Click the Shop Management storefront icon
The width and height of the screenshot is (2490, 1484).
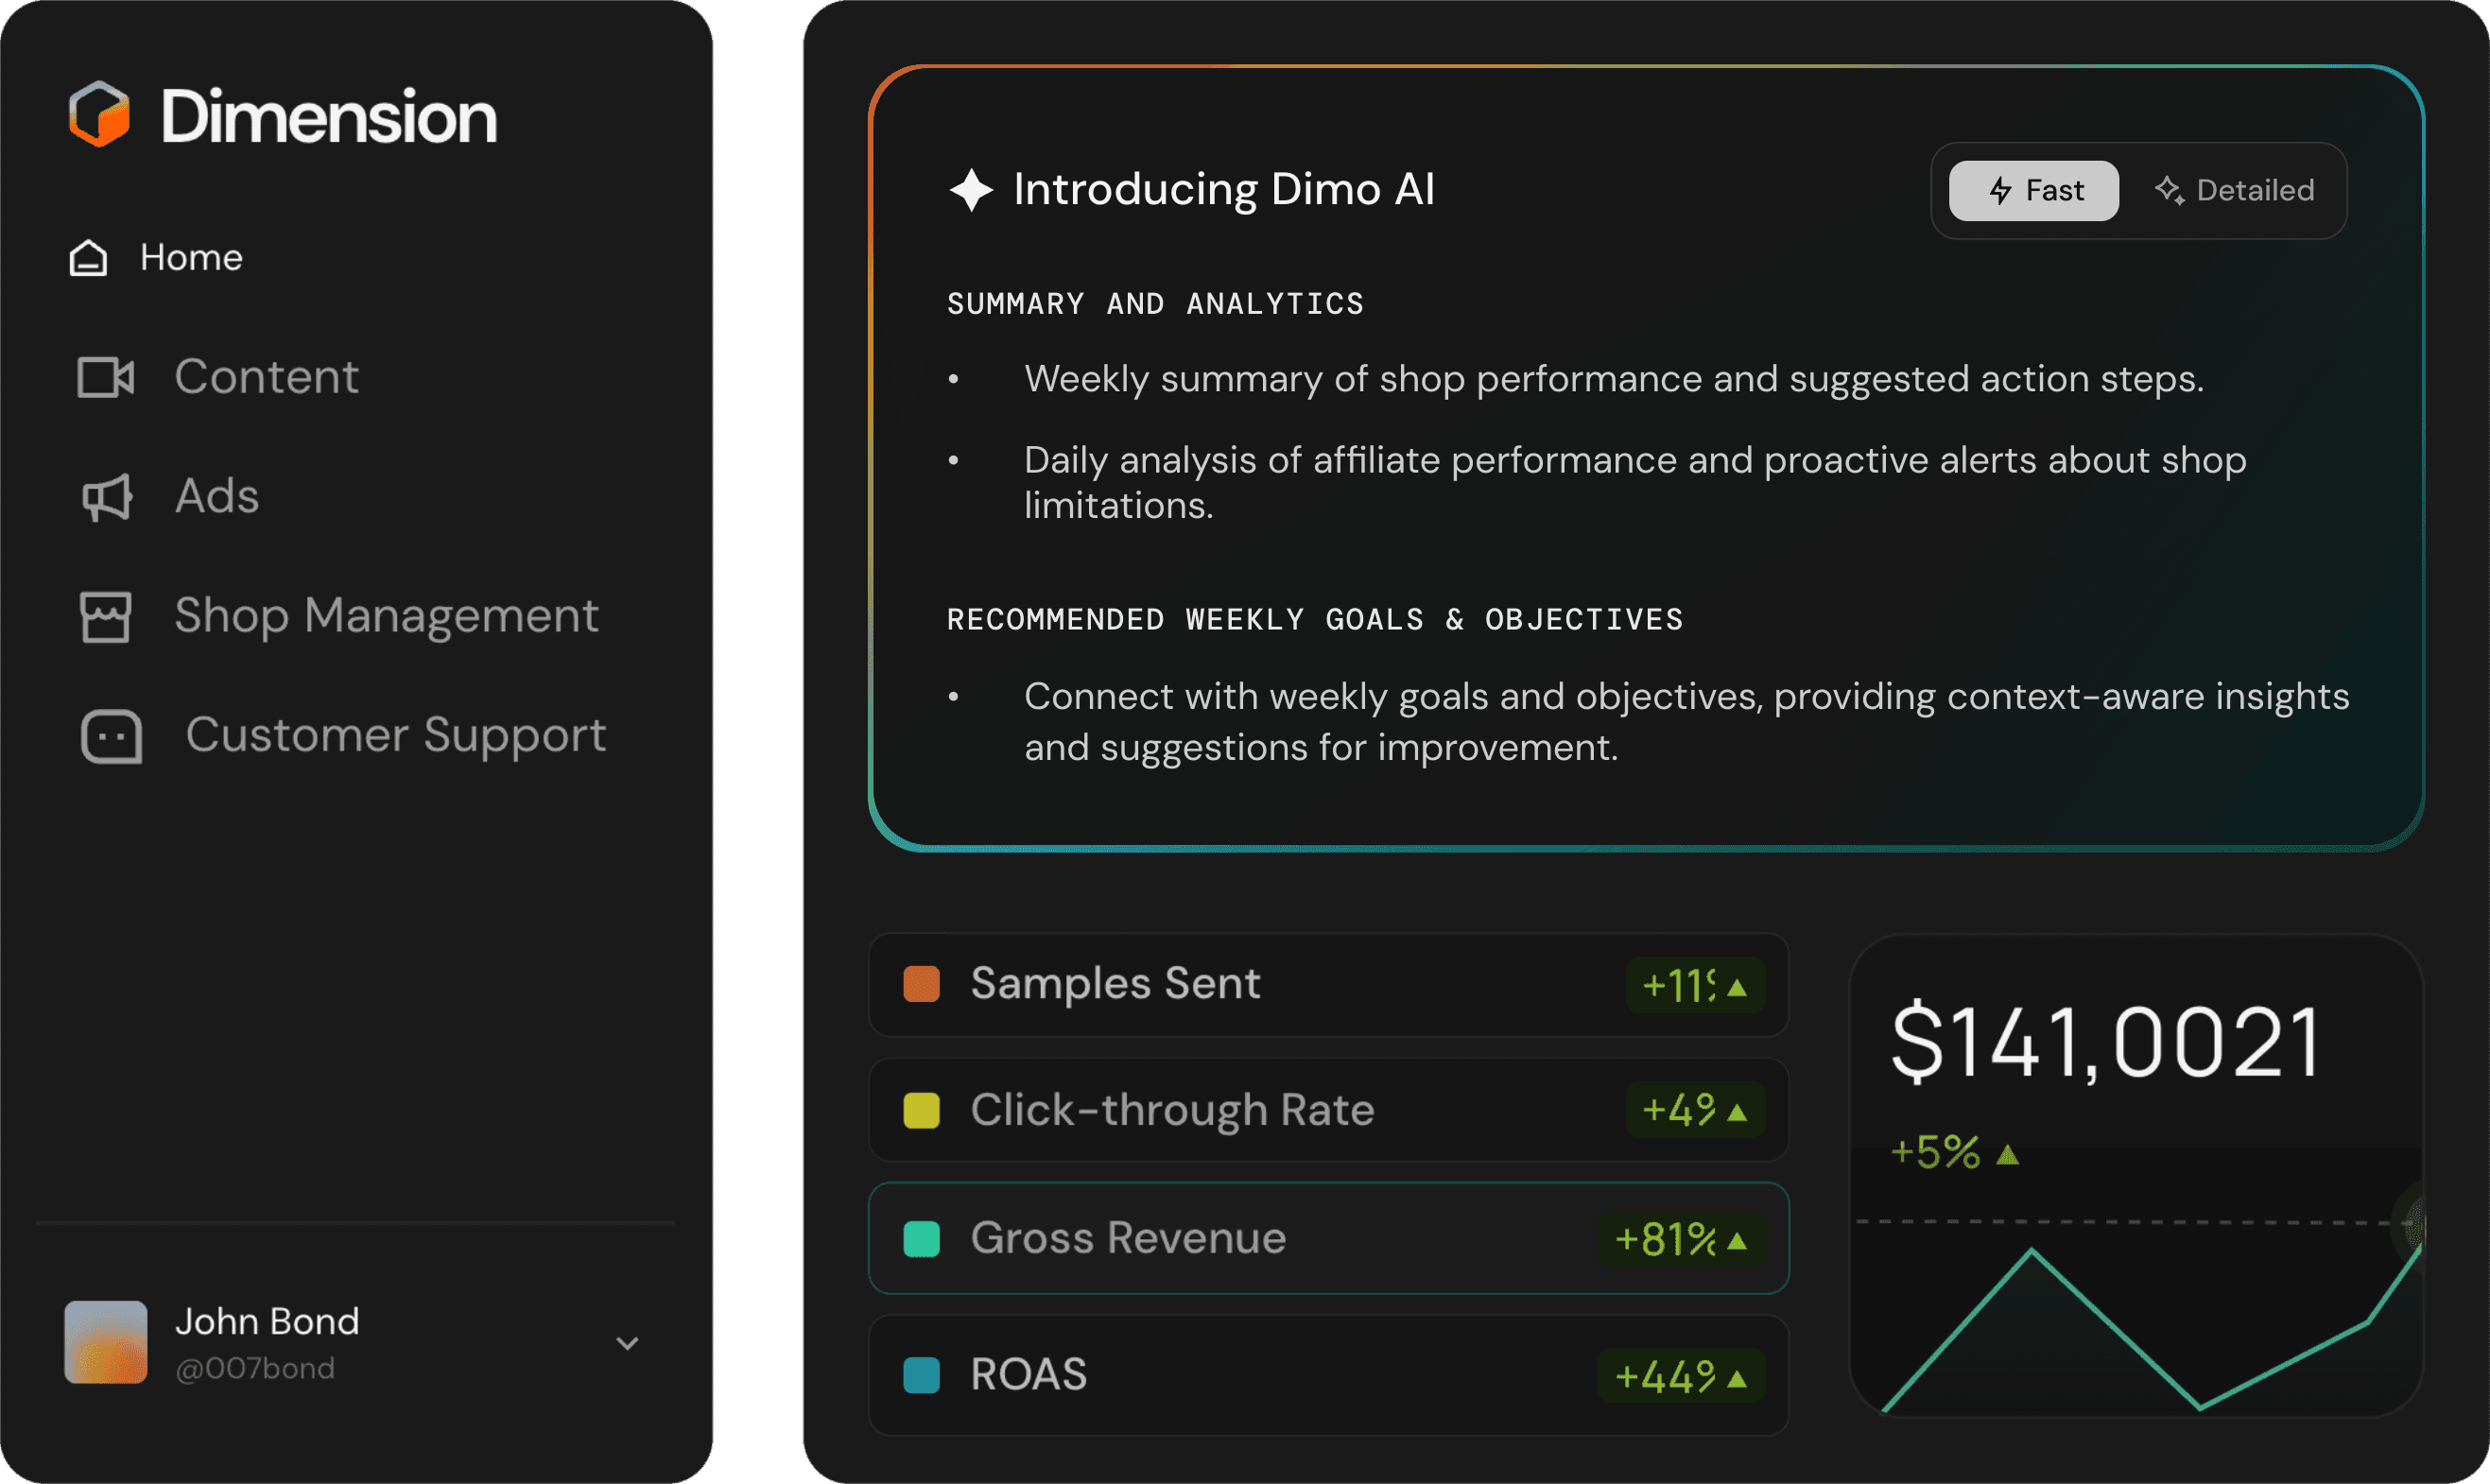106,616
